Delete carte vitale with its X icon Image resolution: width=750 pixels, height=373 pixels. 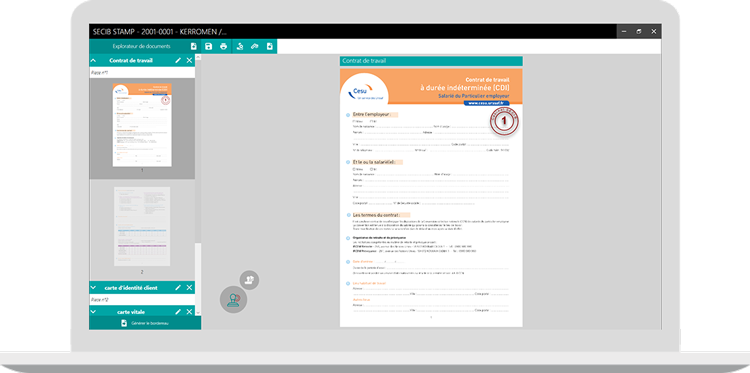[189, 312]
